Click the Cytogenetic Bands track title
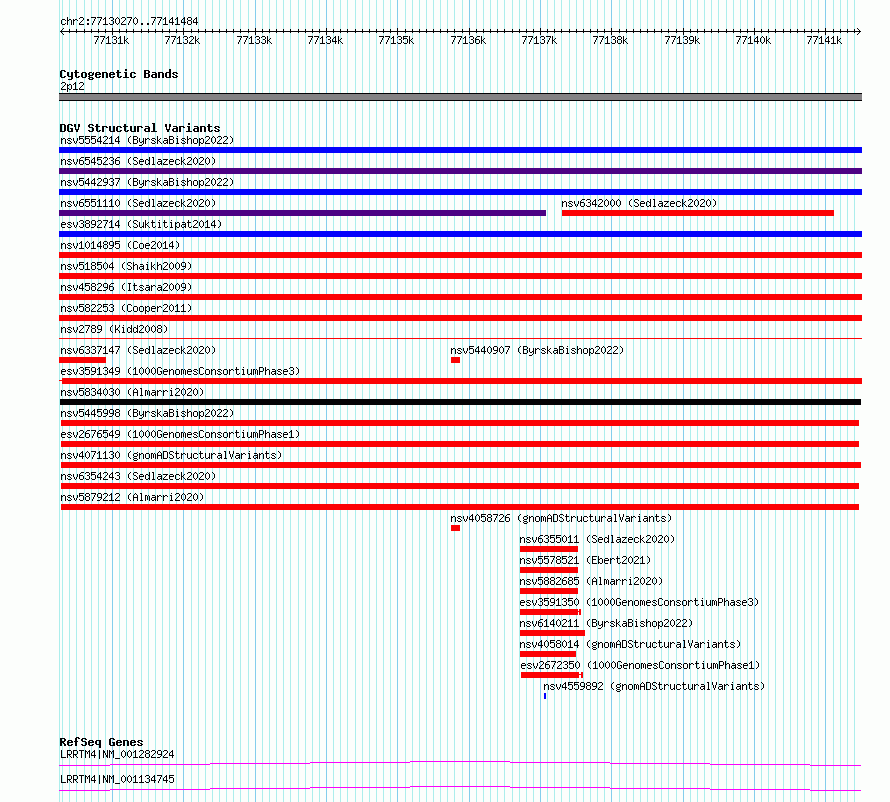The width and height of the screenshot is (890, 802). pos(119,74)
